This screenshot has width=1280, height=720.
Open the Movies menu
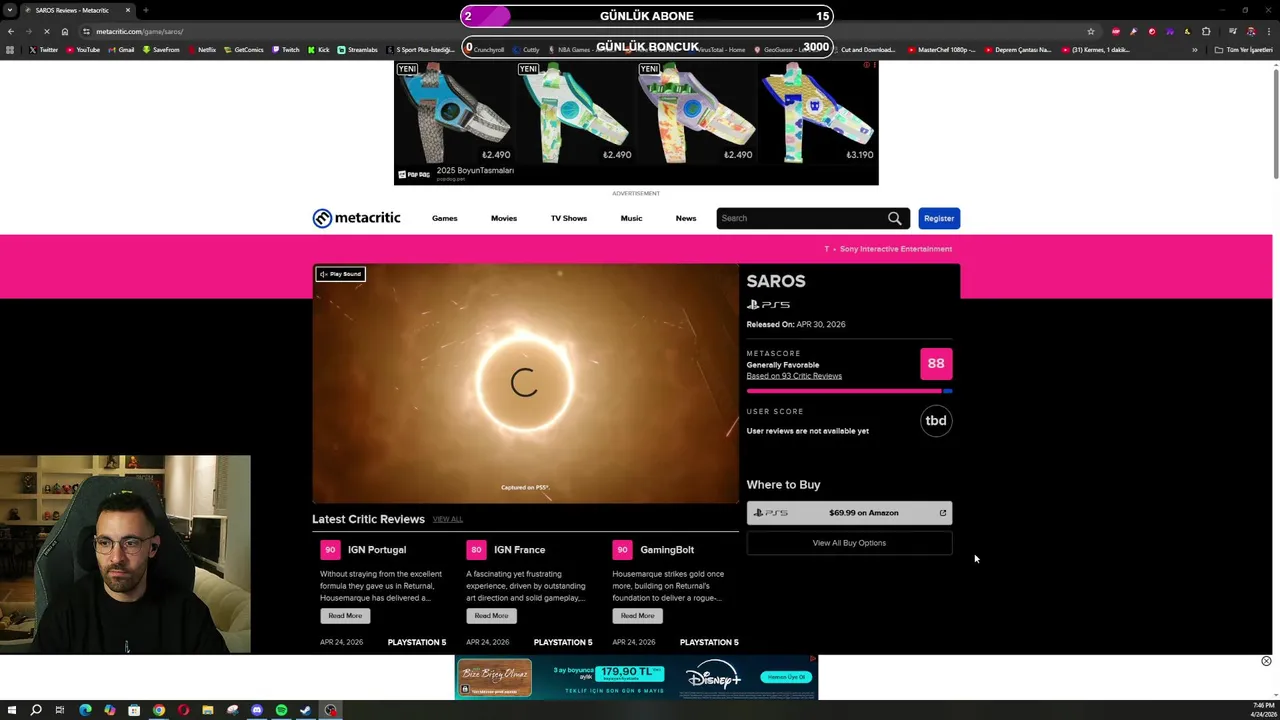point(504,218)
